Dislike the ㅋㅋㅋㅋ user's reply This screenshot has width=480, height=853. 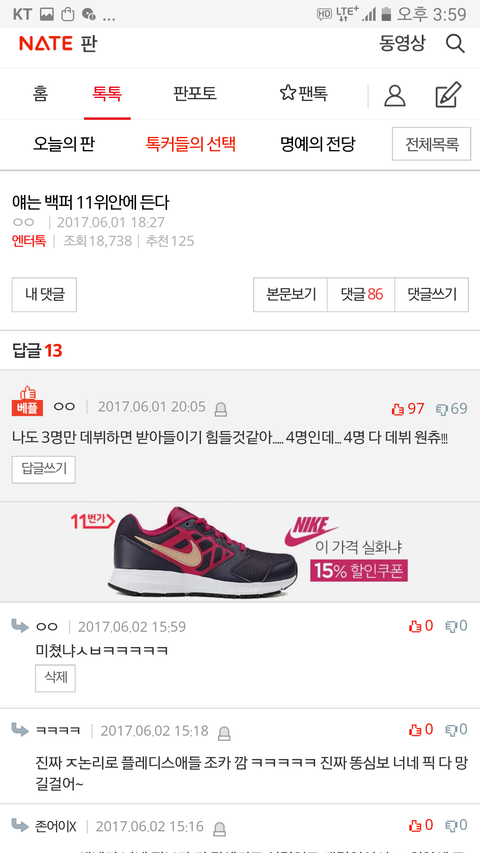point(457,730)
